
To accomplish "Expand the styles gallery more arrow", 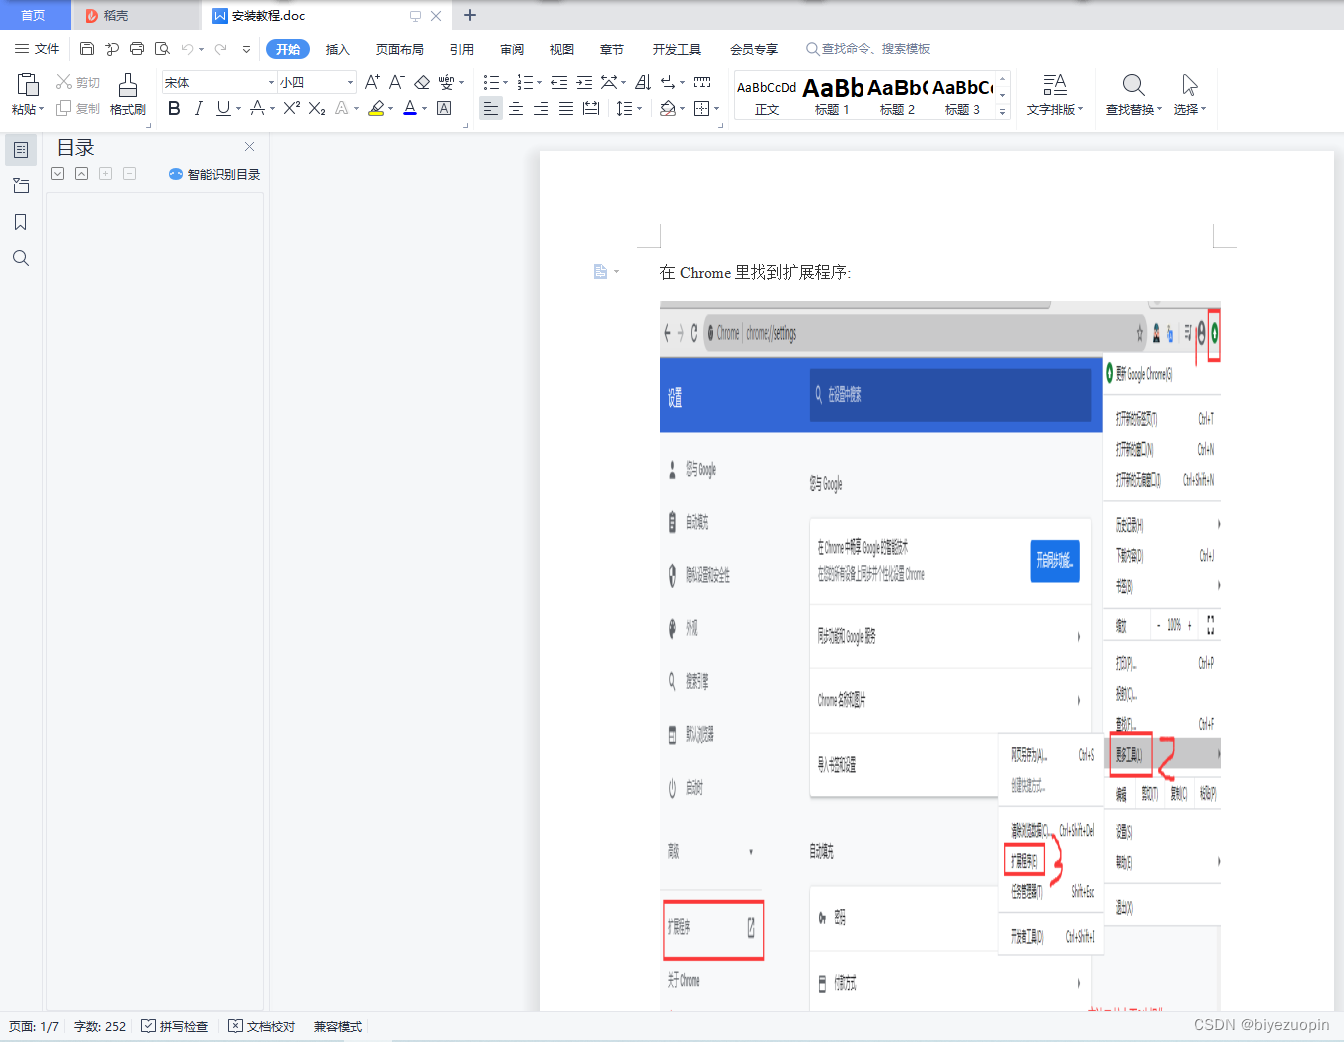I will coord(1003,111).
